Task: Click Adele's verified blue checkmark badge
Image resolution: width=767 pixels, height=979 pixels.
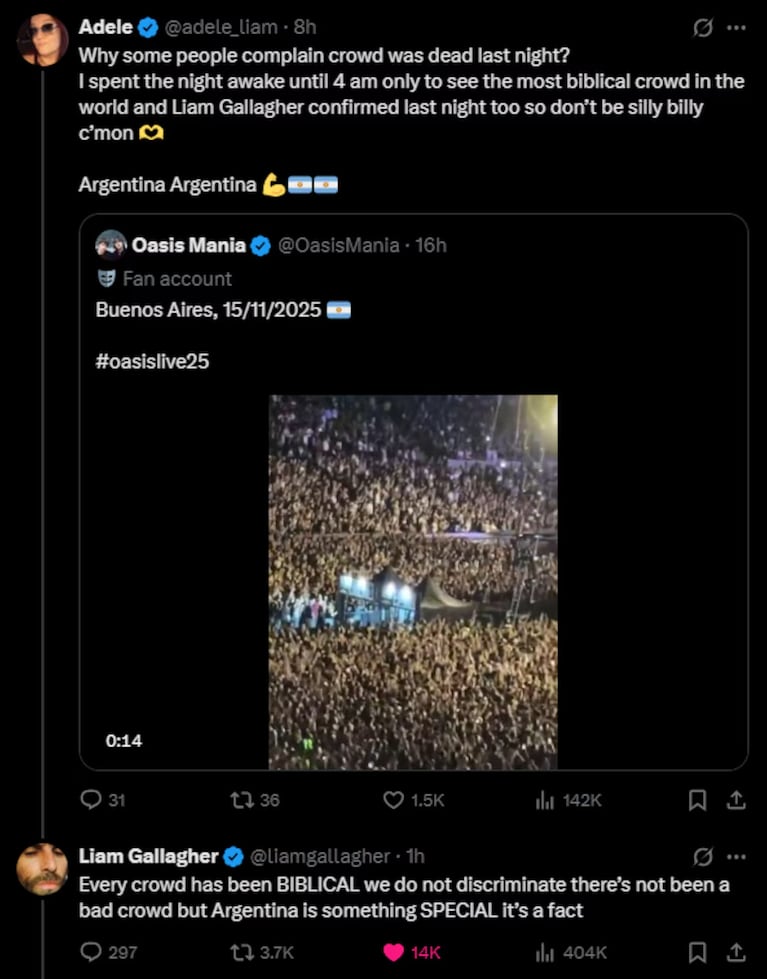Action: [x=147, y=26]
